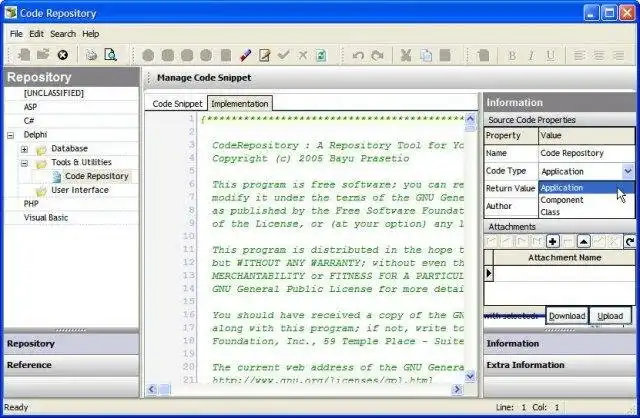Screen dimensions: 640x418
Task: Select the [UNCLASSIFIED] repository item
Action: (53, 93)
